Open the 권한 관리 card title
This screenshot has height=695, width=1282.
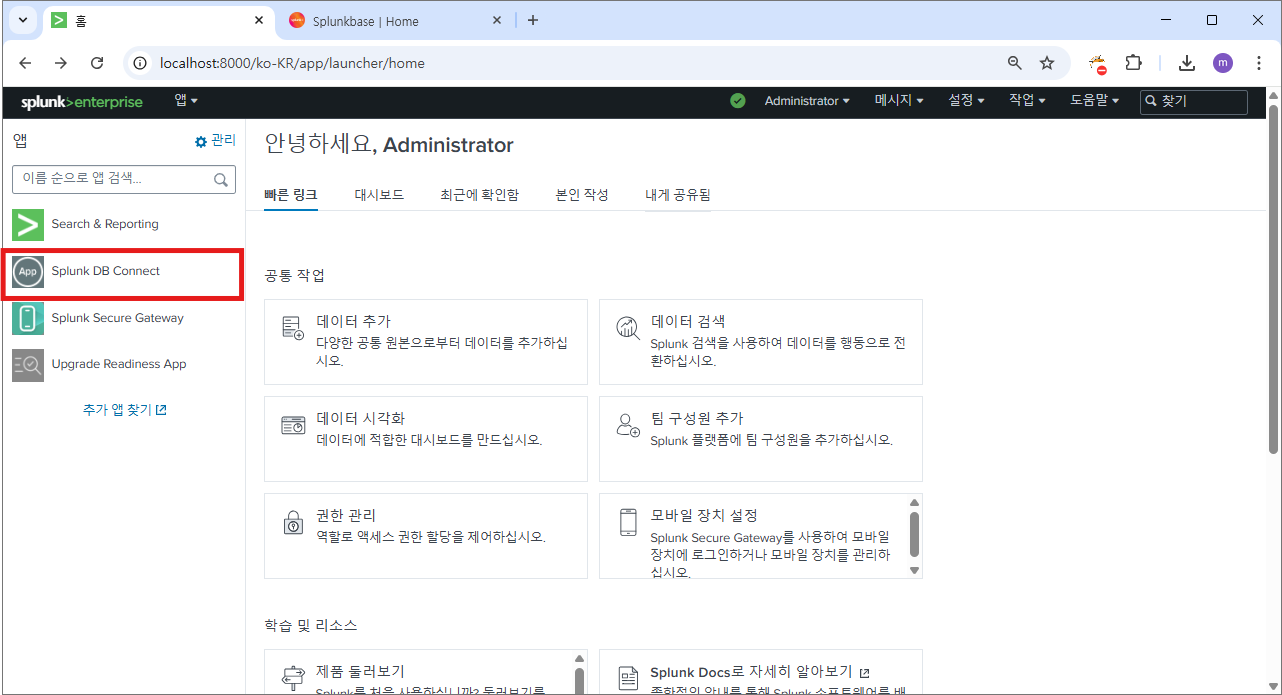point(346,515)
